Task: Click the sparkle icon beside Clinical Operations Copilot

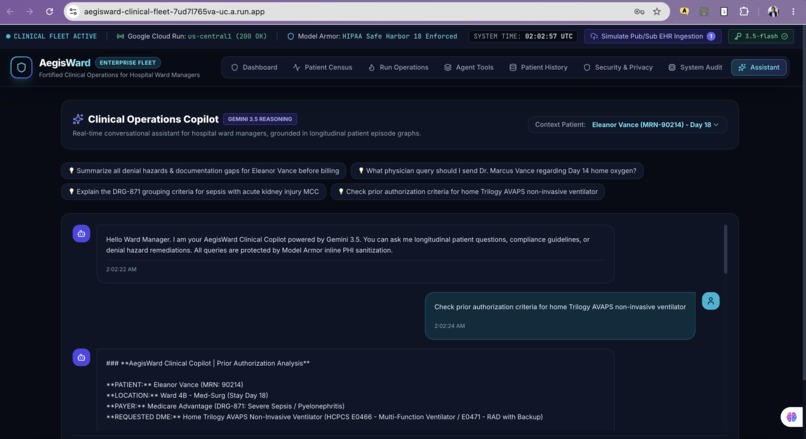Action: [x=78, y=119]
